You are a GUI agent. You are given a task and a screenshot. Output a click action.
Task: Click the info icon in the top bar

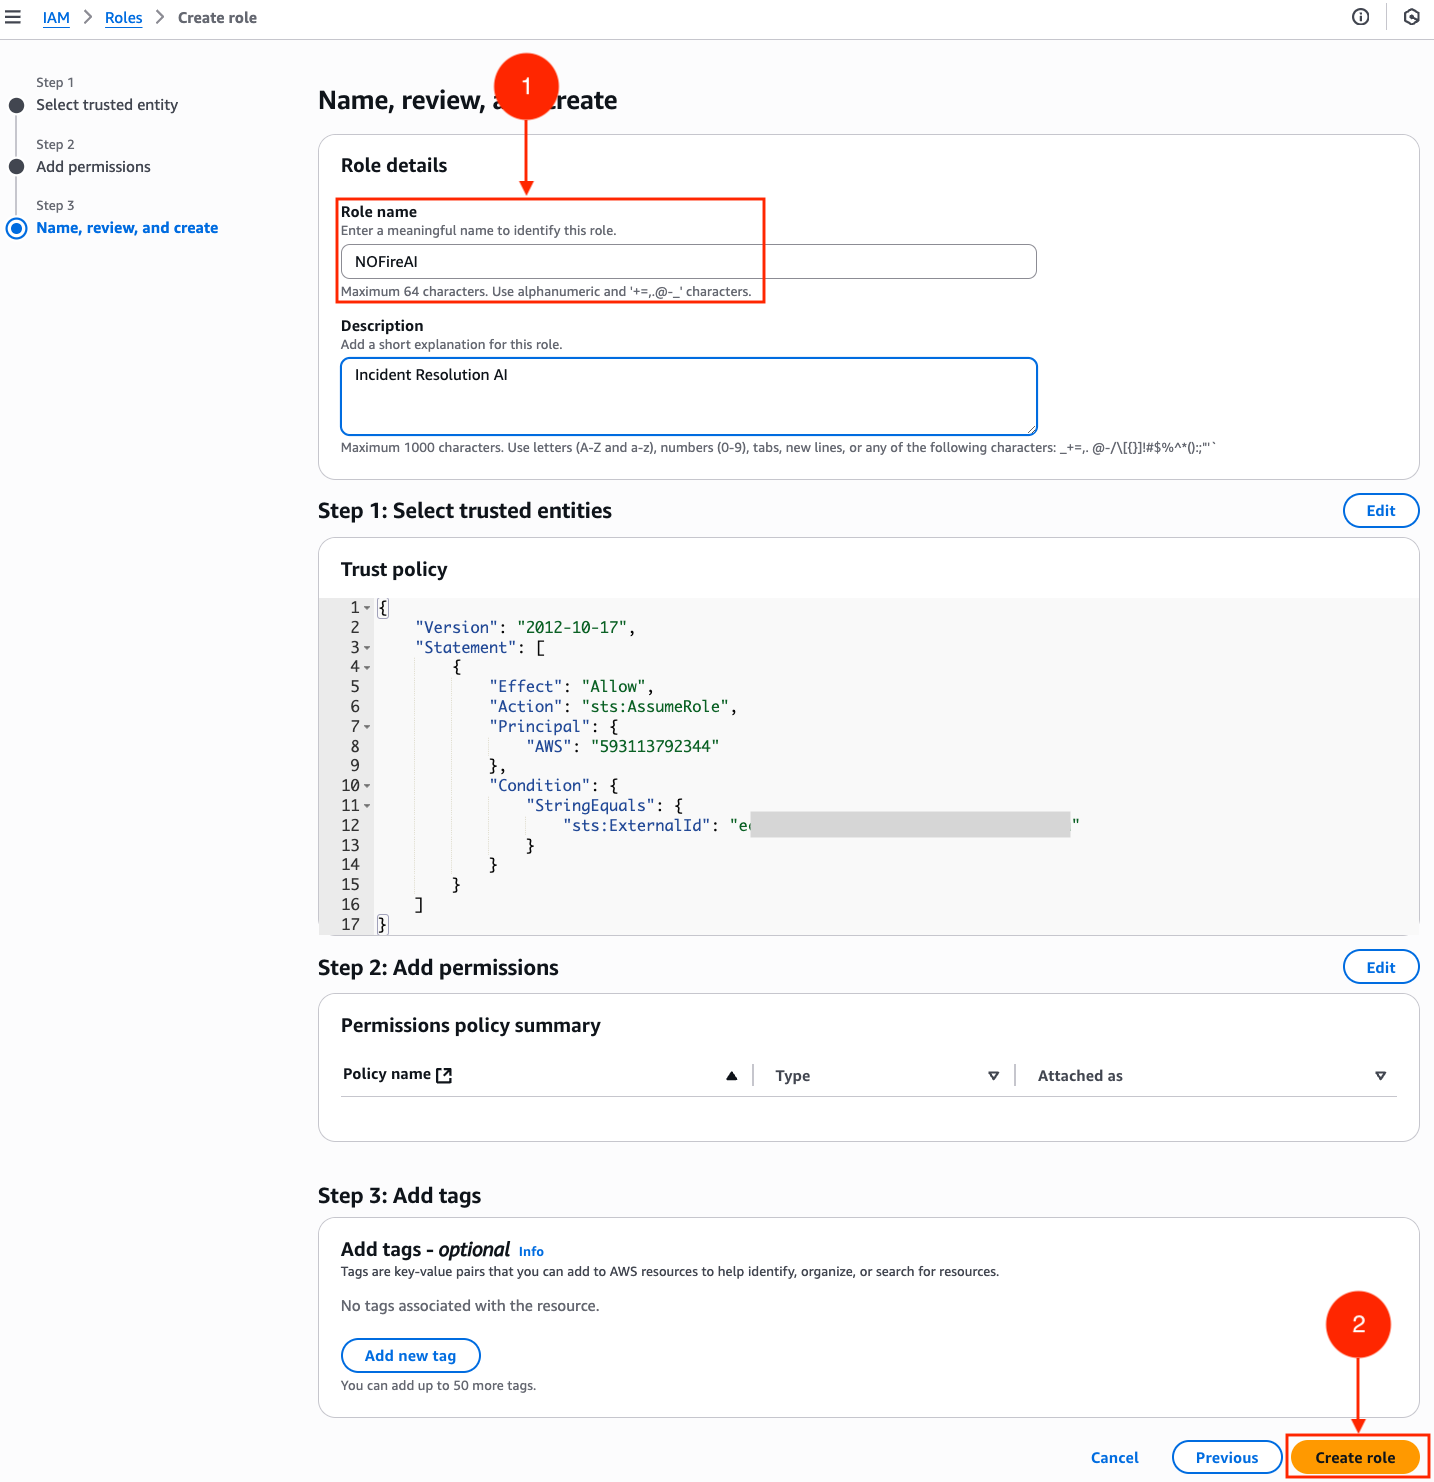pos(1360,17)
